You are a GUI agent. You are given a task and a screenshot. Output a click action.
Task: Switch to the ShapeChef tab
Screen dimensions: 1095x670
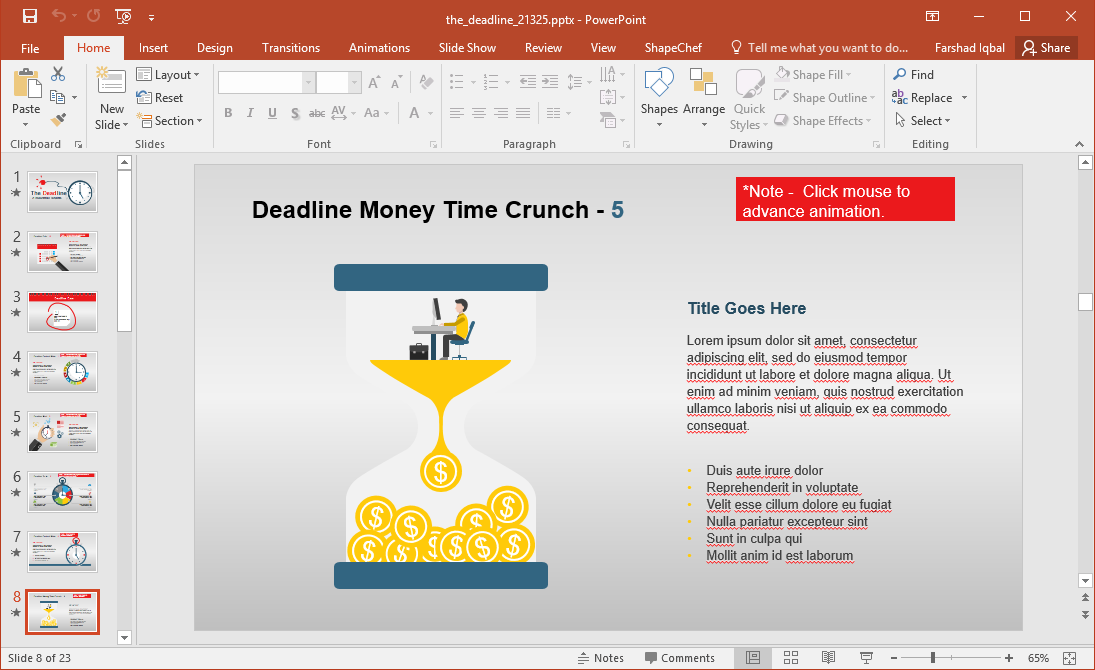672,48
